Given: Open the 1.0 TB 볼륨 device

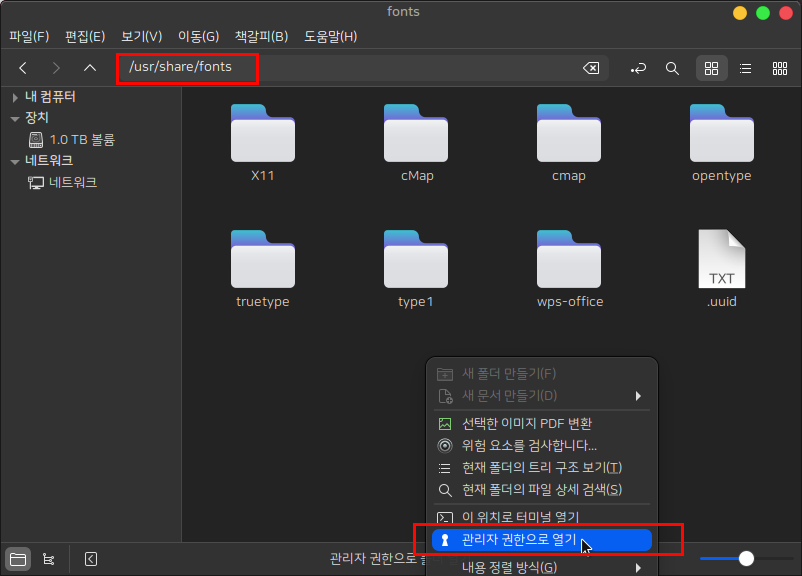Looking at the screenshot, I should pyautogui.click(x=80, y=140).
